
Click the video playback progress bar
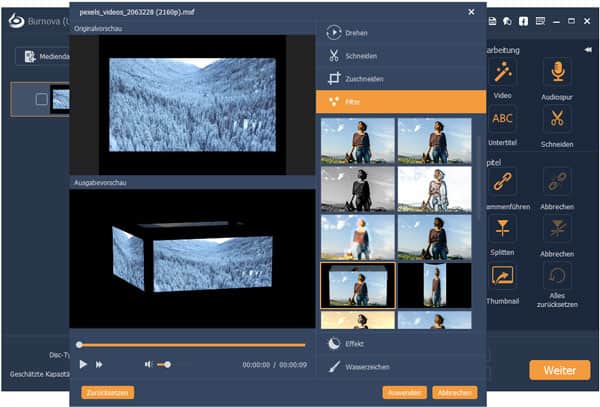point(190,345)
